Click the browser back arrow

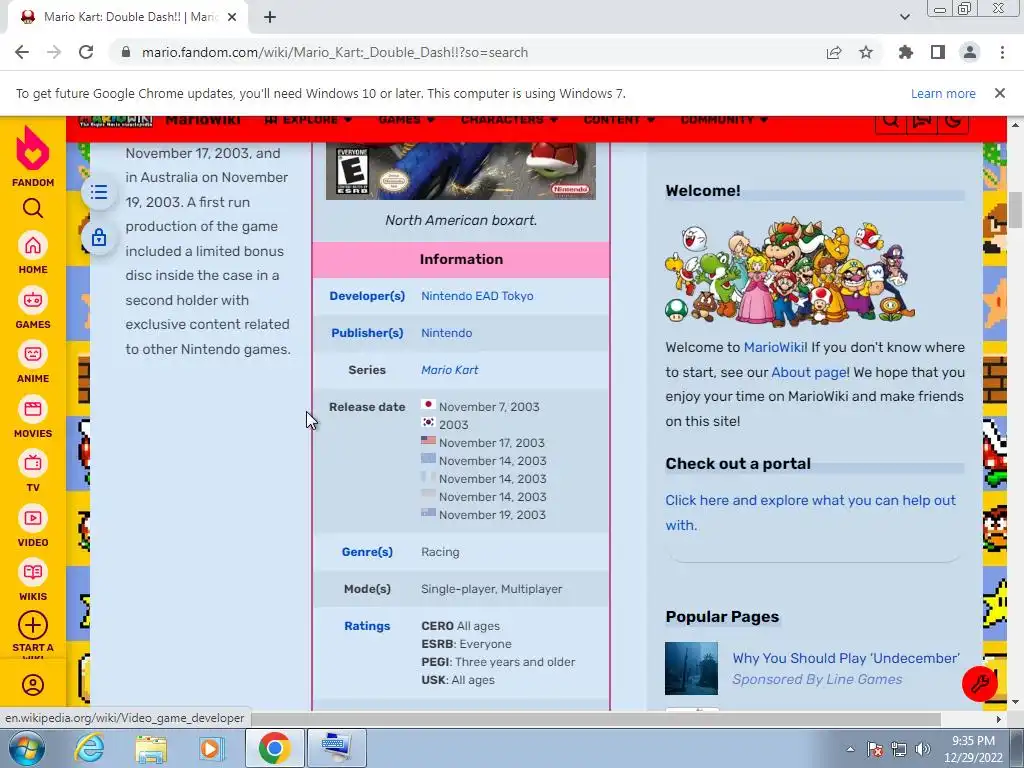pos(22,52)
